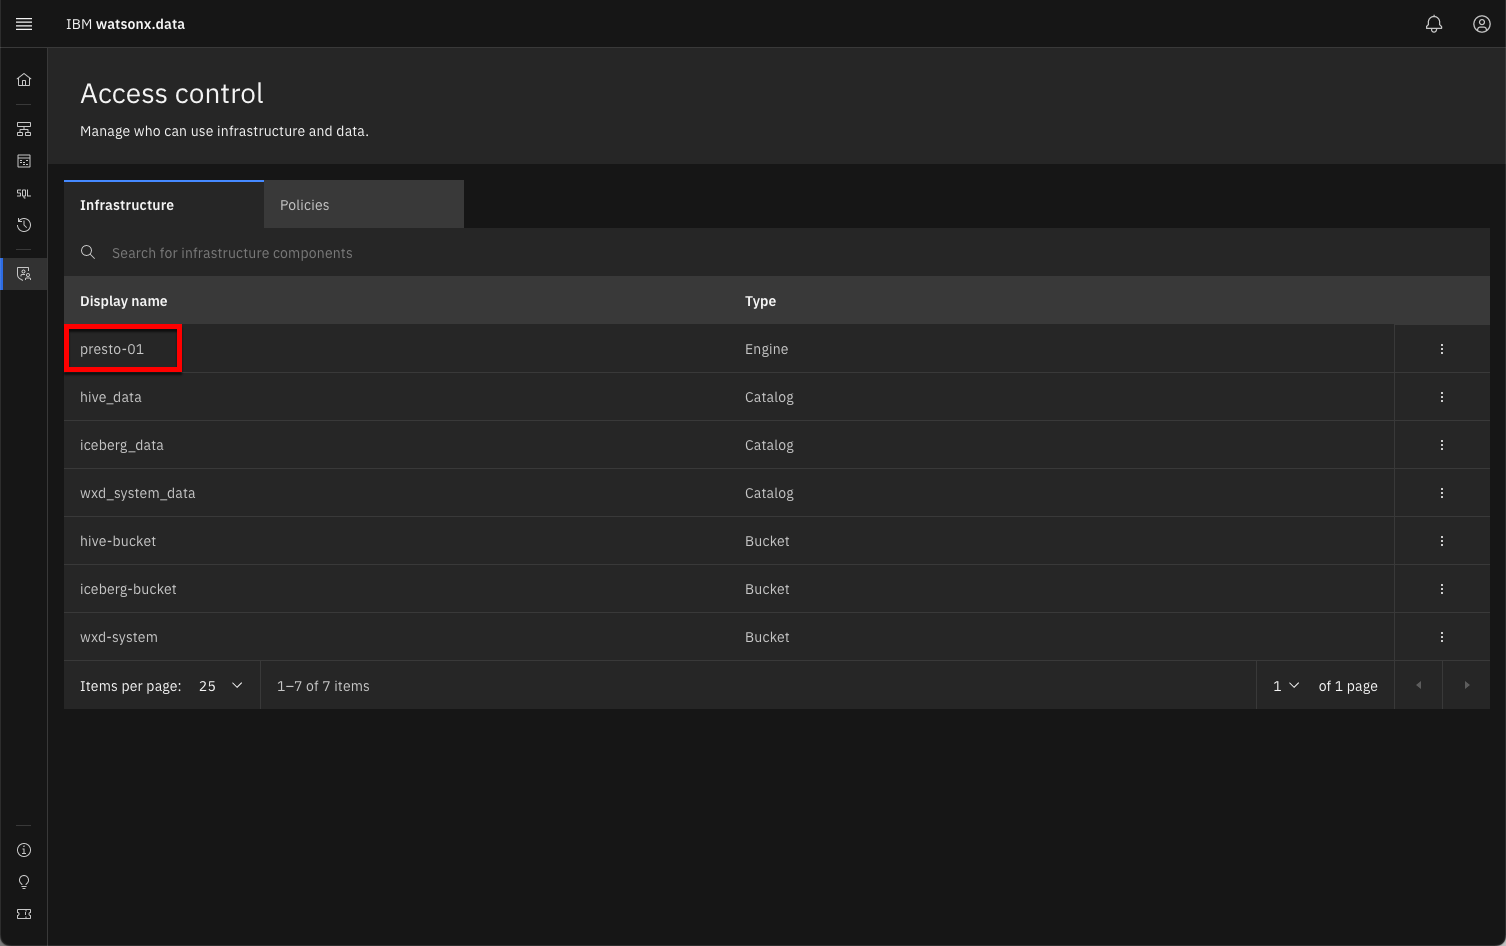Click Catalog type cell of hive_data

769,397
